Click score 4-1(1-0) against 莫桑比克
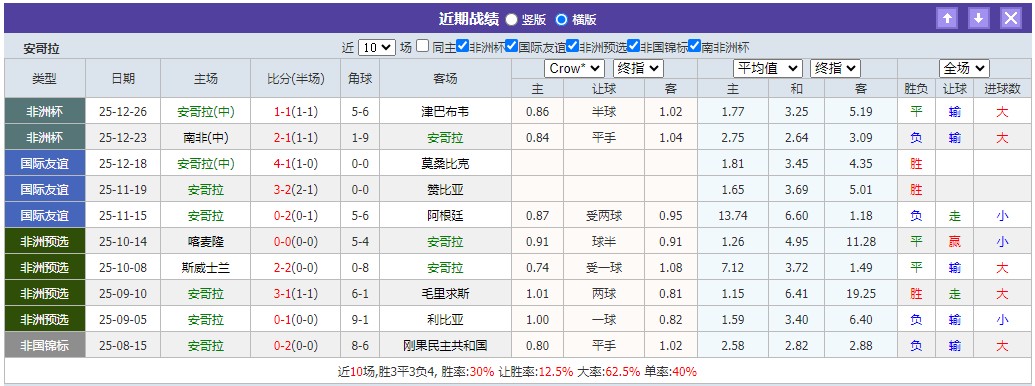This screenshot has width=1035, height=386. pyautogui.click(x=296, y=164)
